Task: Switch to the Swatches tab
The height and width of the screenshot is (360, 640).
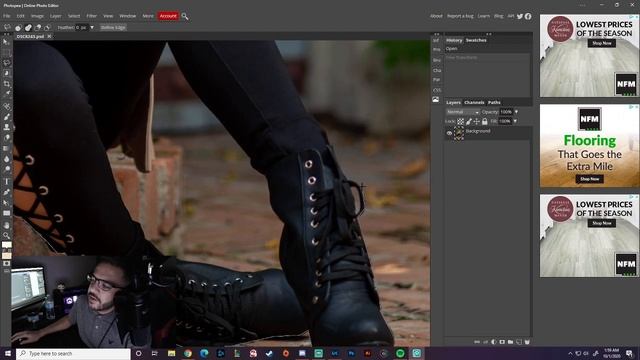Action: click(476, 40)
